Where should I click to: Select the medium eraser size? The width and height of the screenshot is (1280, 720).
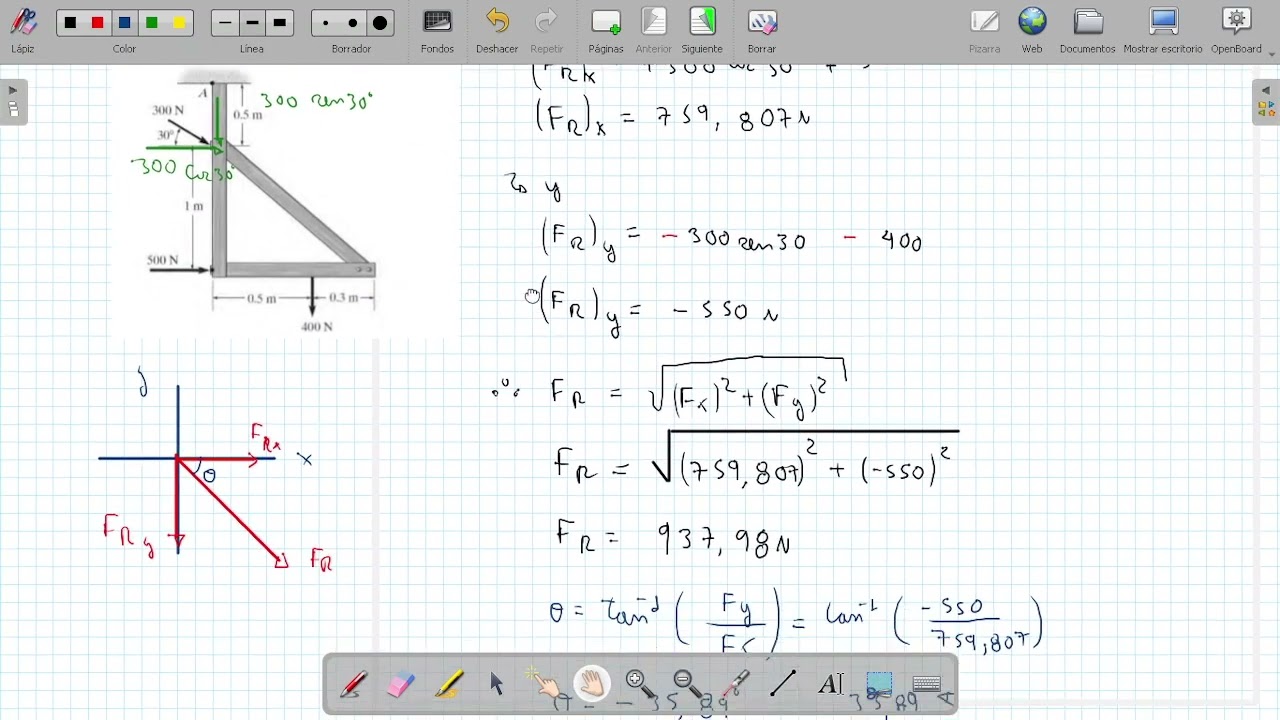[353, 23]
